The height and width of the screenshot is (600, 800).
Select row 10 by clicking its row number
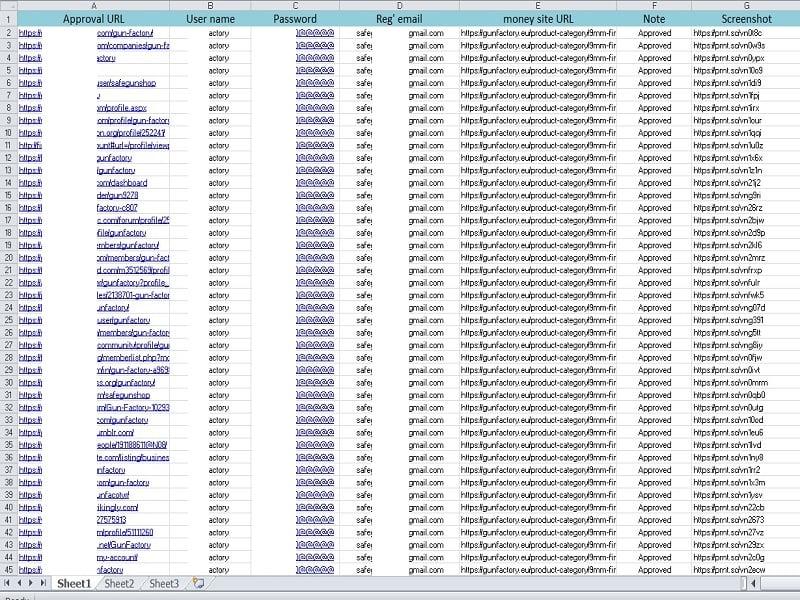point(7,130)
